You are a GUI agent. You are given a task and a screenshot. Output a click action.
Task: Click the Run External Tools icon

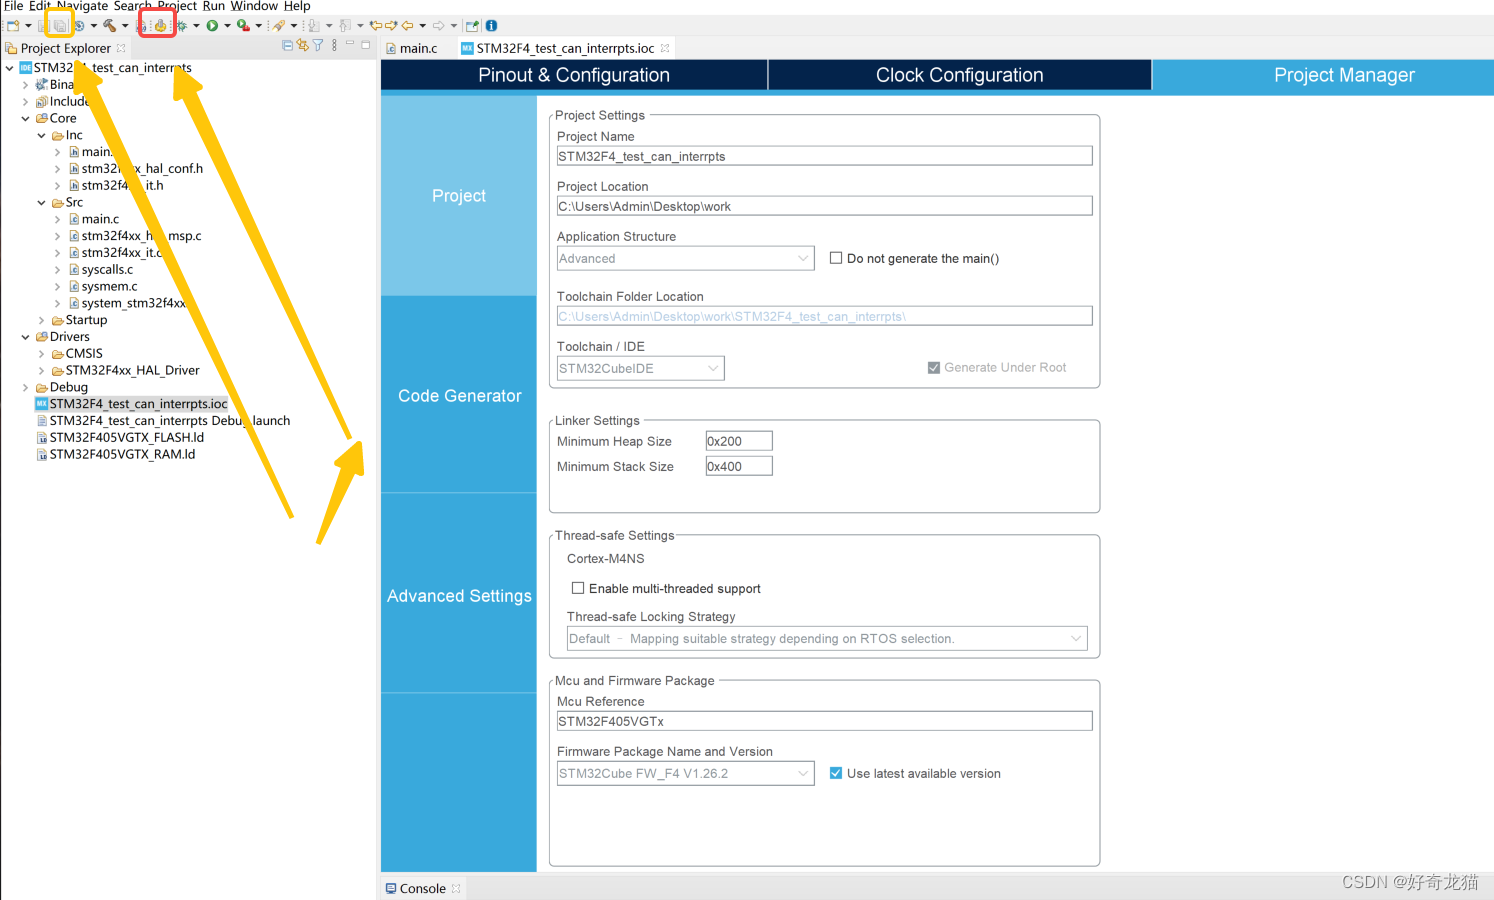(243, 26)
